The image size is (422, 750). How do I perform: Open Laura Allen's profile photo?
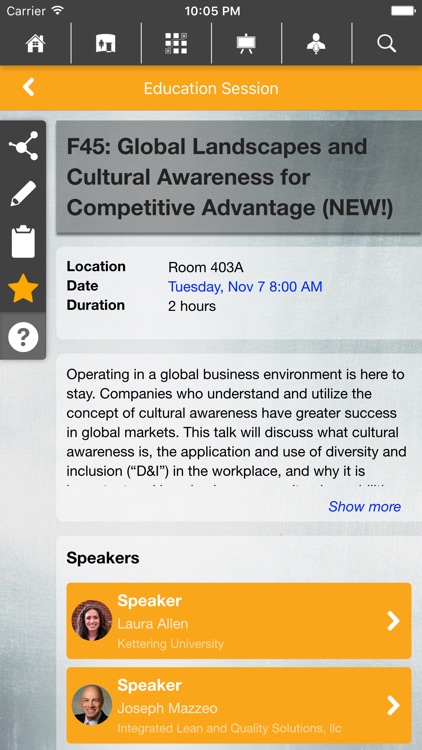pos(92,620)
